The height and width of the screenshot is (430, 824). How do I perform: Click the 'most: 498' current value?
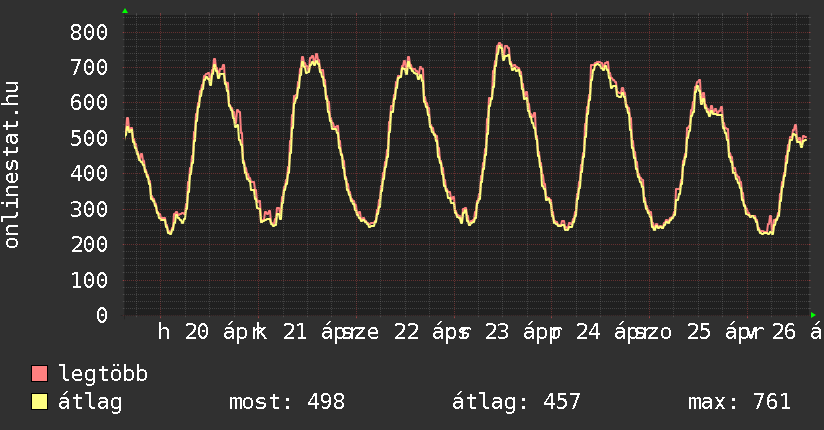[286, 402]
